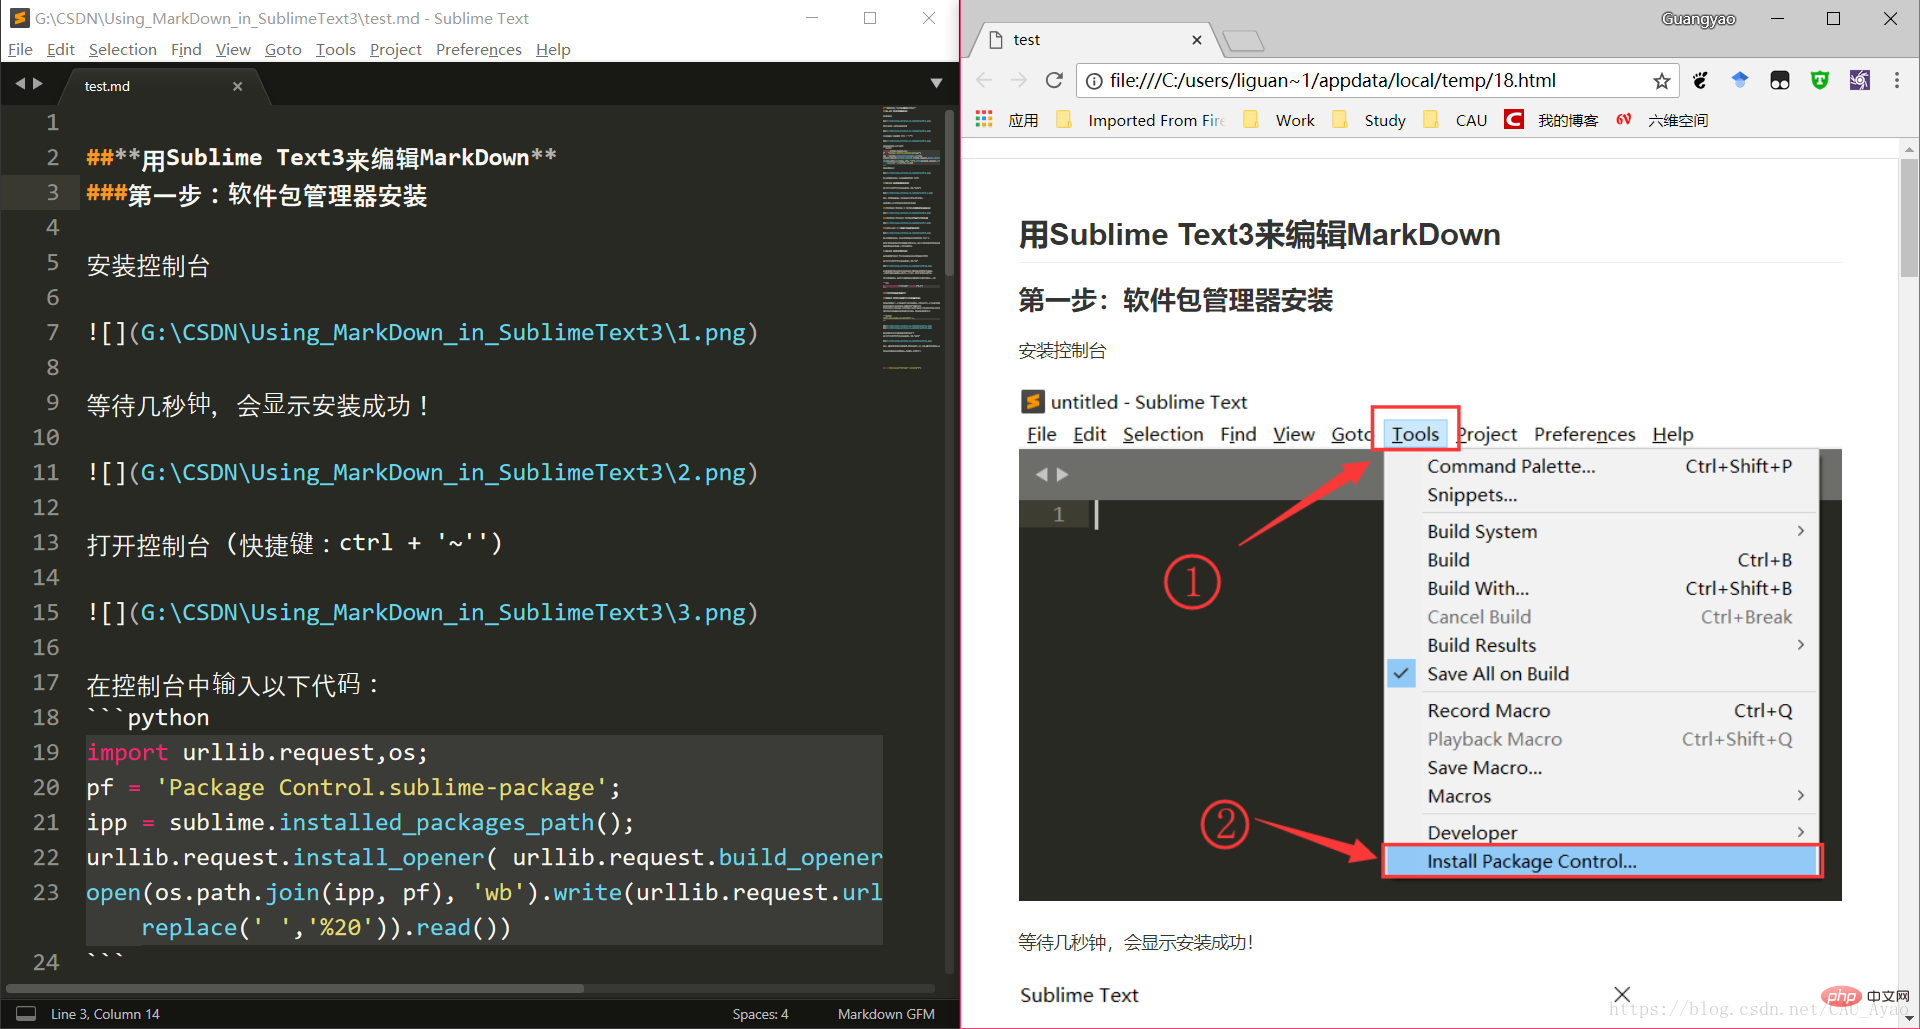Image resolution: width=1920 pixels, height=1029 pixels.
Task: Click Line 3, Column 14 status
Action: coord(105,1014)
